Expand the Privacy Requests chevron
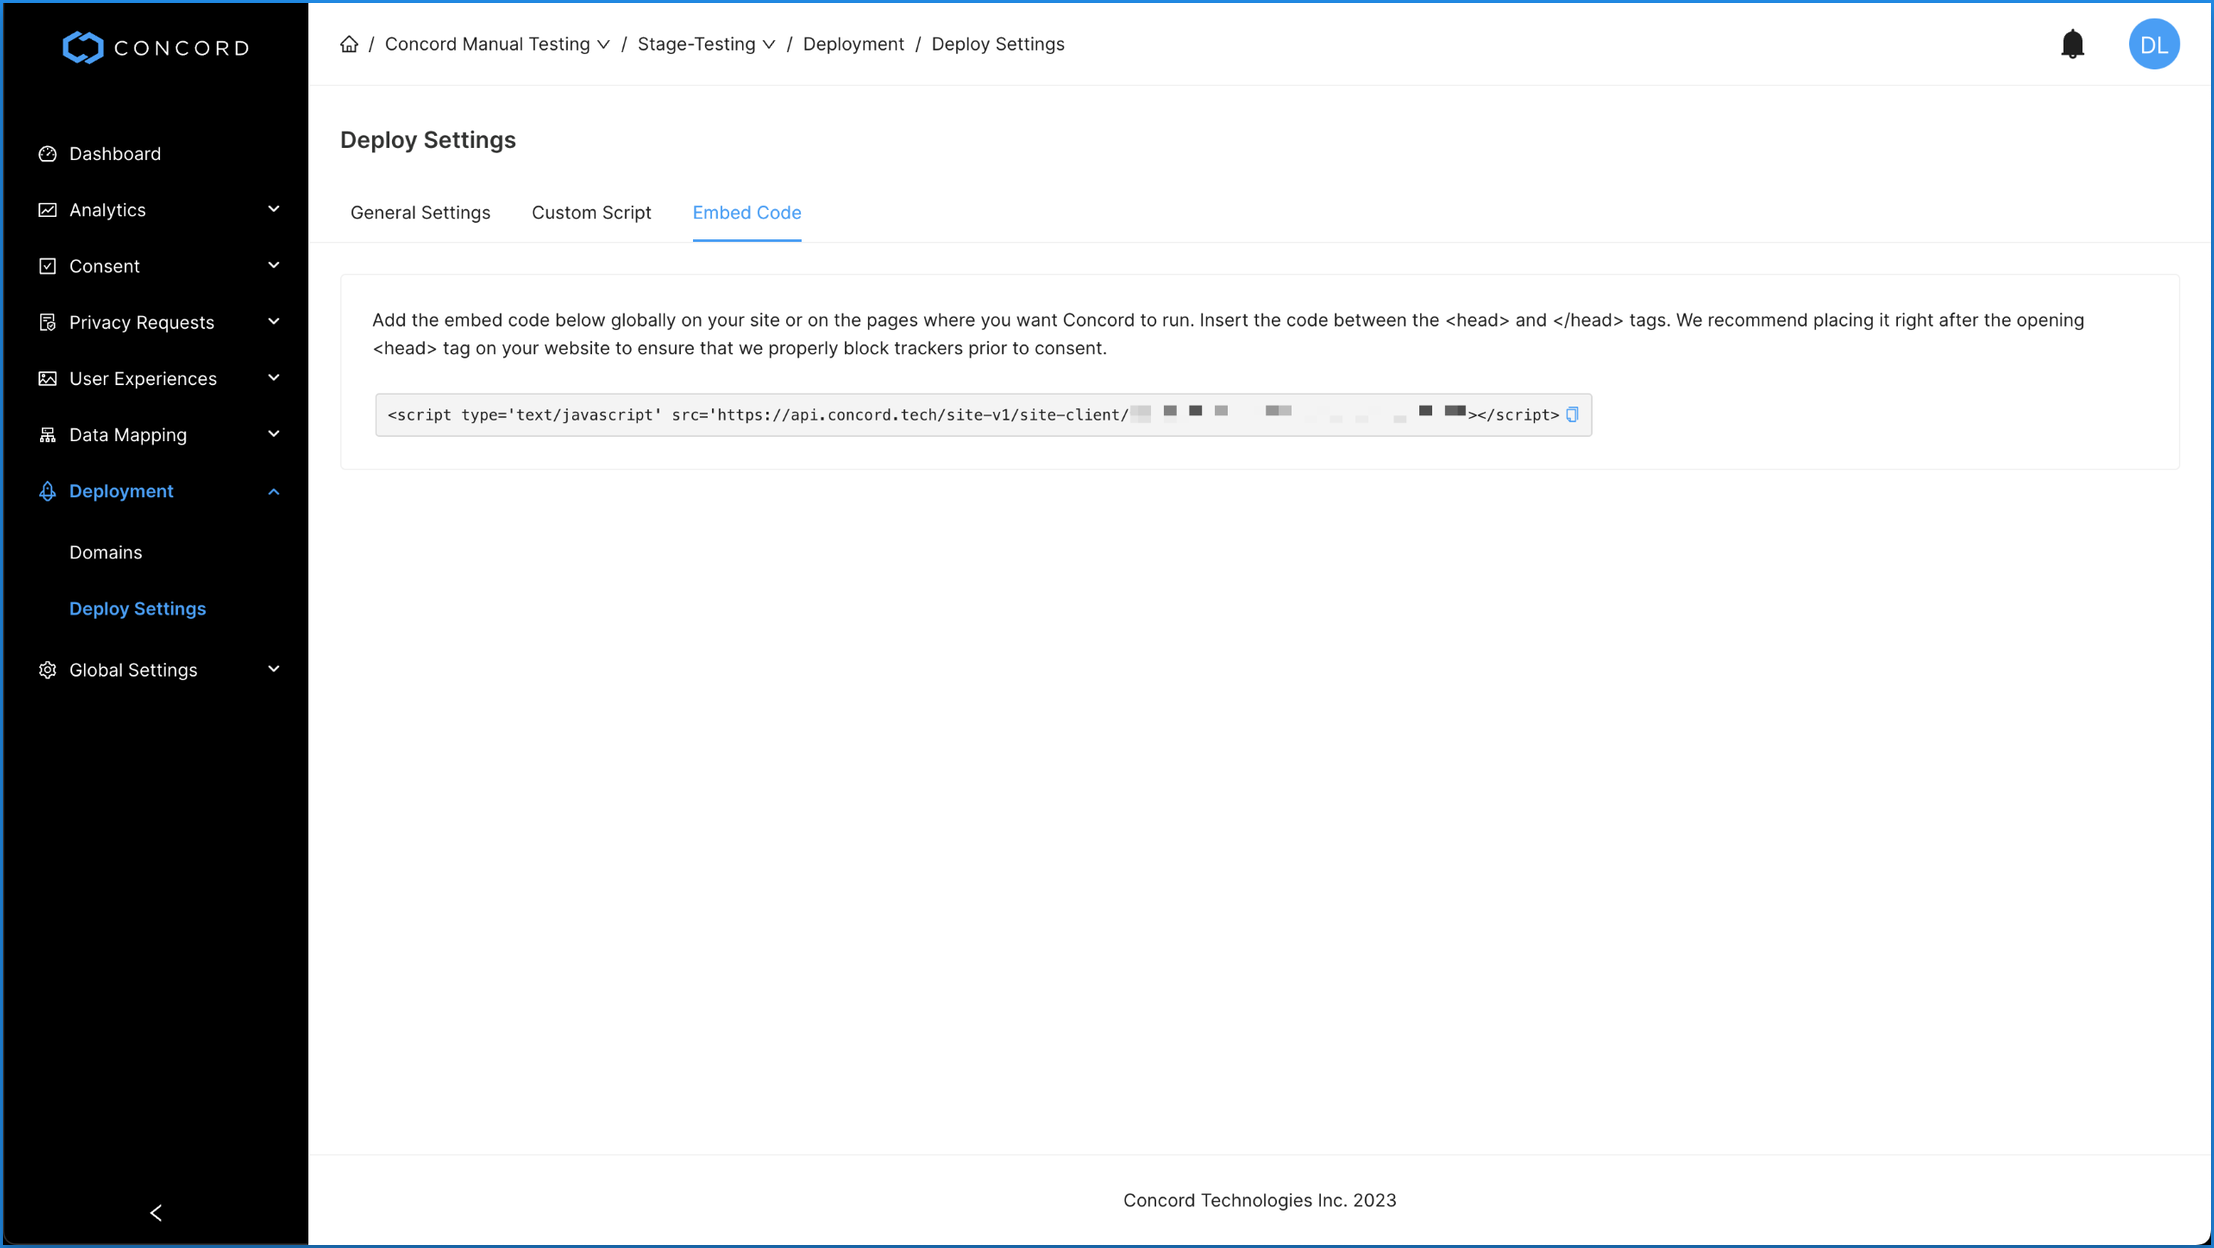Image resolution: width=2214 pixels, height=1248 pixels. click(x=274, y=322)
